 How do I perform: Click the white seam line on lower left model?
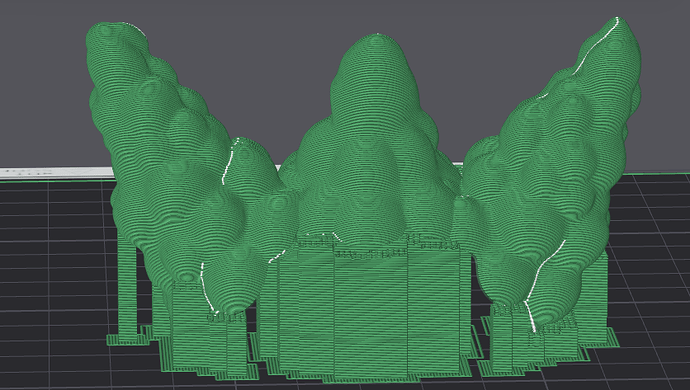coord(207,287)
